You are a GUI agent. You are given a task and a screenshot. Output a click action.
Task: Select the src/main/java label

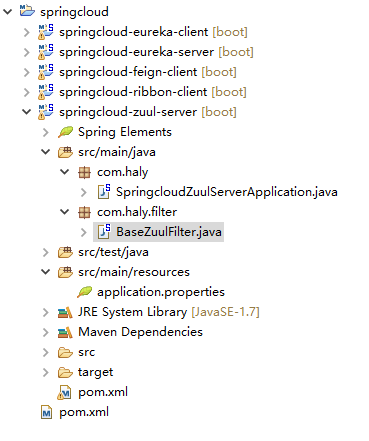(x=117, y=152)
